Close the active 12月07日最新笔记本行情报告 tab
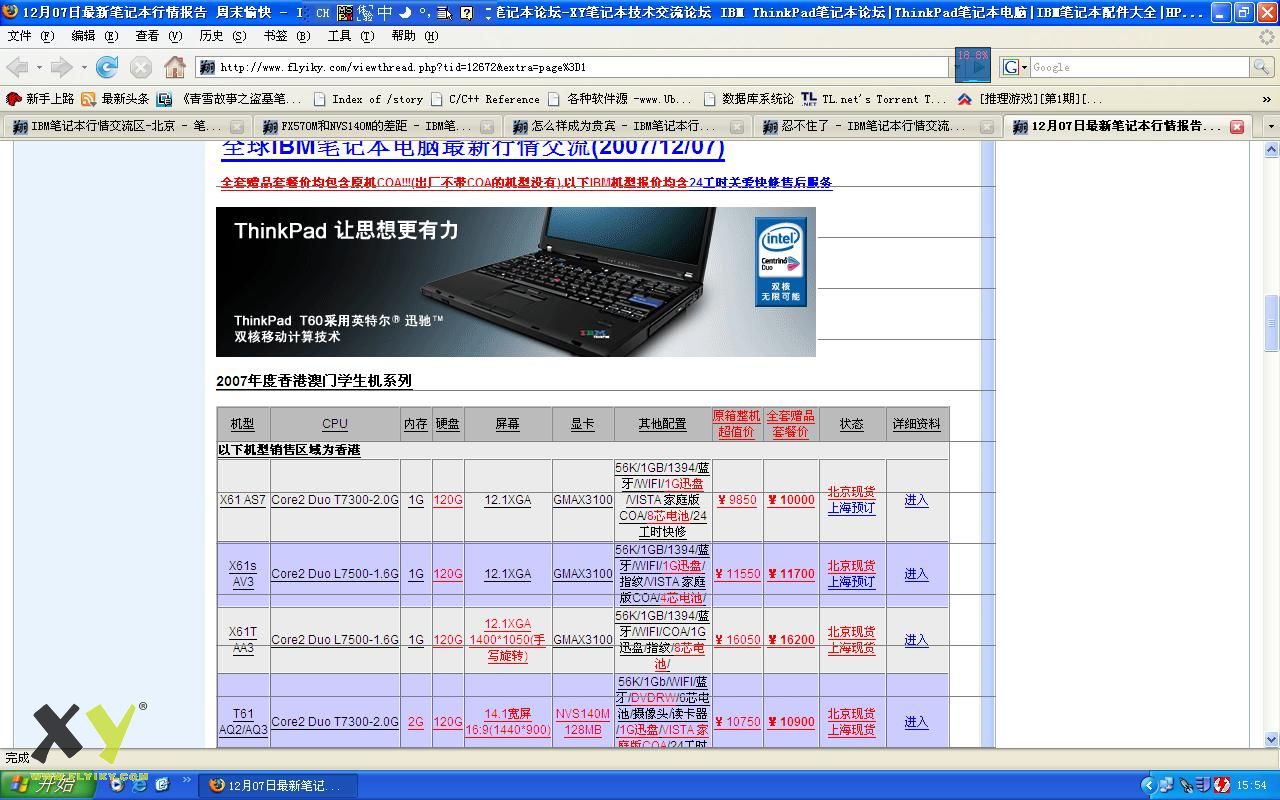This screenshot has width=1280, height=800. [1237, 127]
